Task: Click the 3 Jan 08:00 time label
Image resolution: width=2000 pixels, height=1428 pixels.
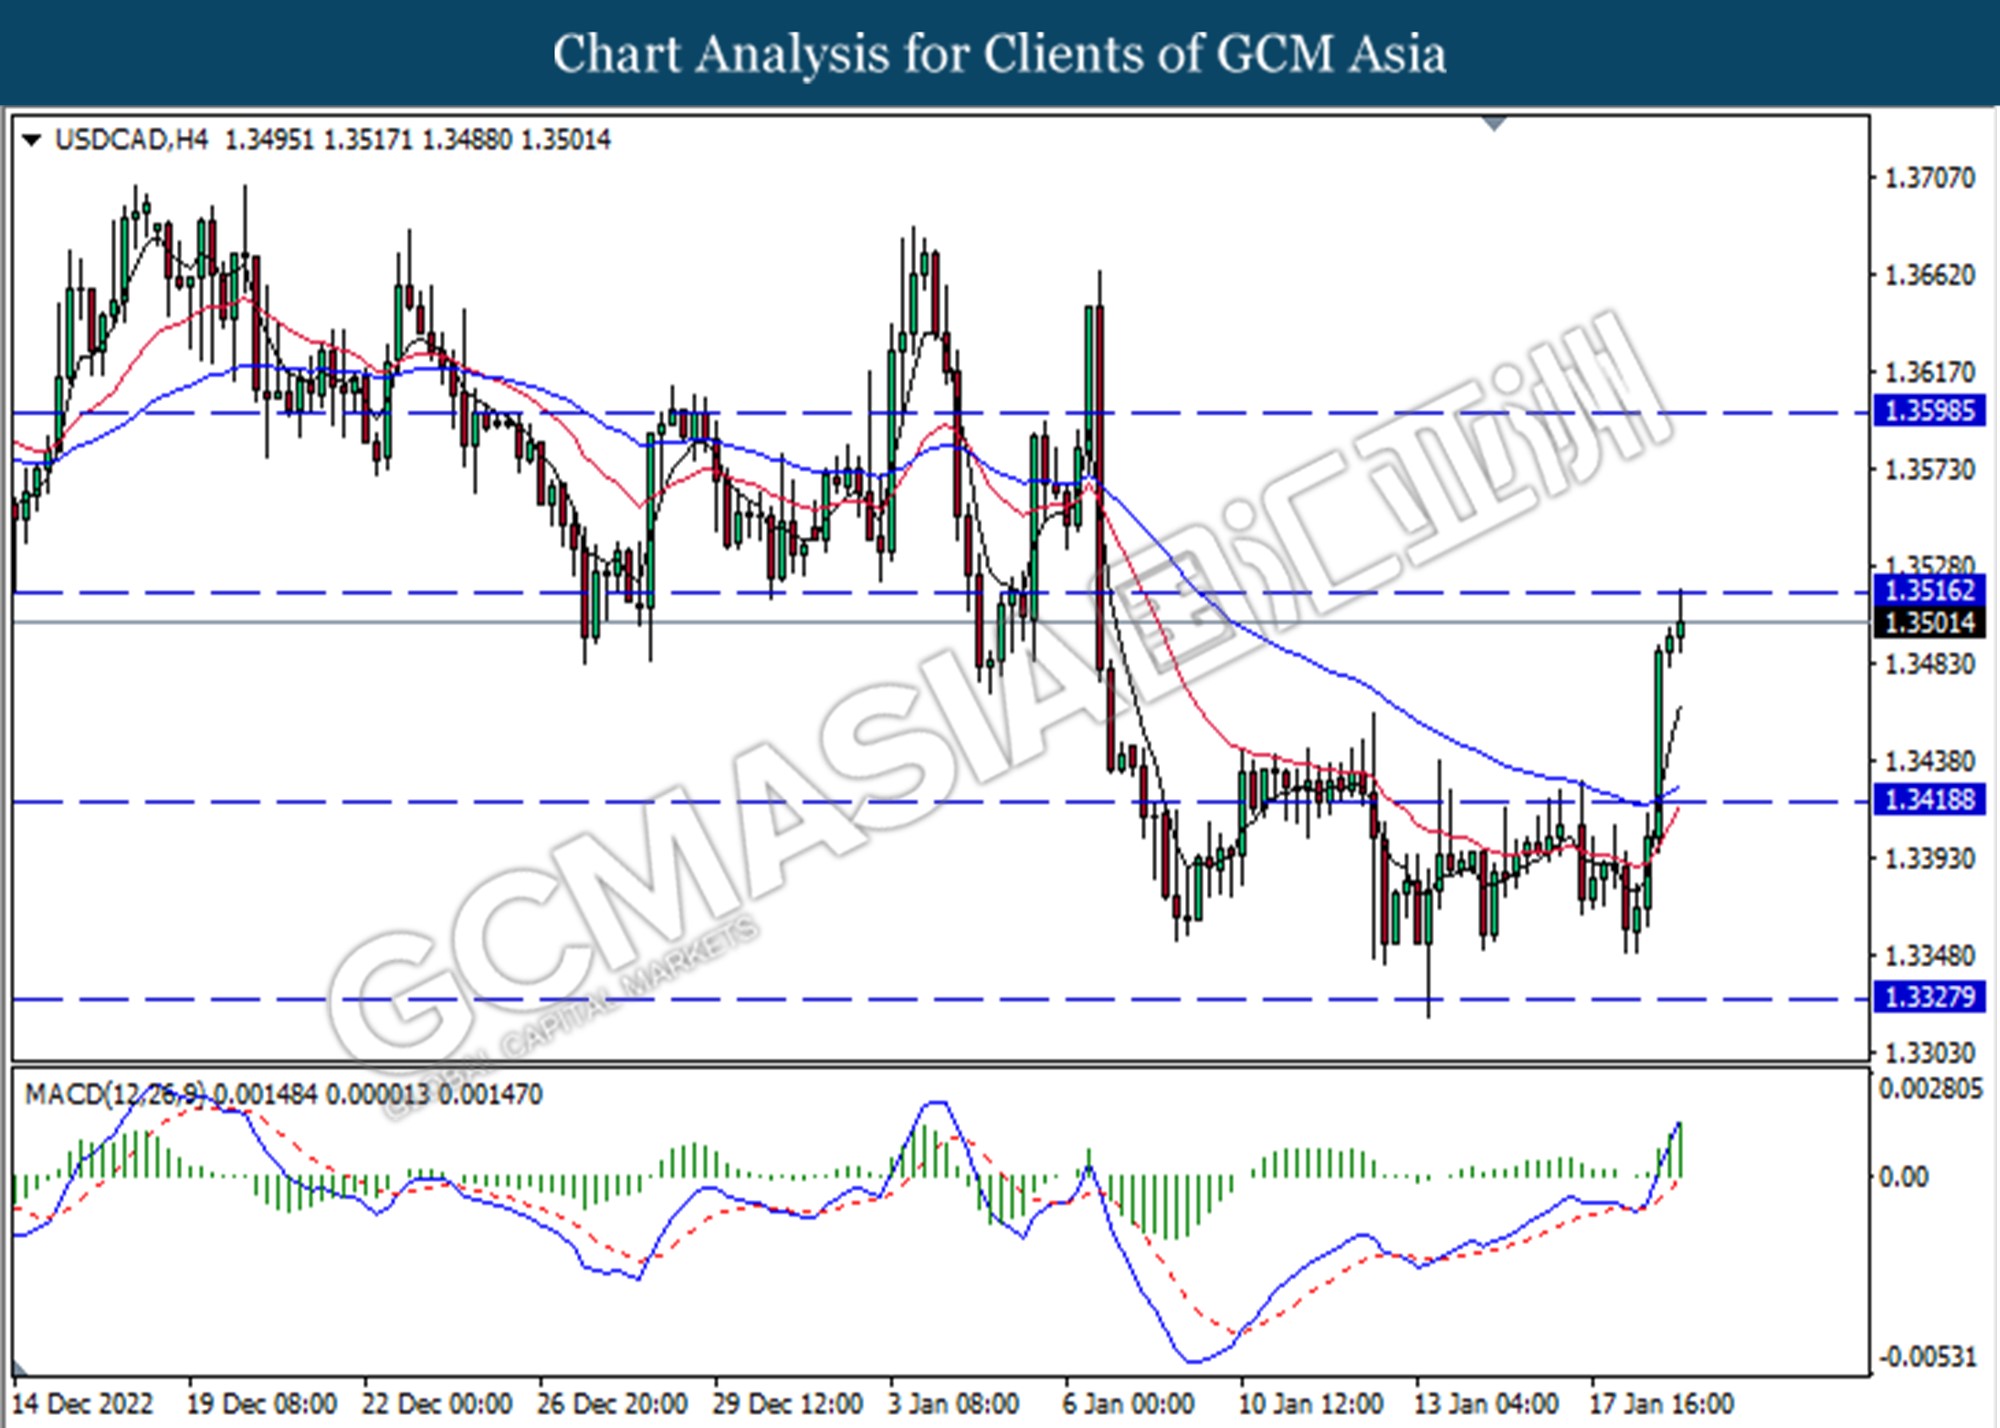Action: [954, 1404]
